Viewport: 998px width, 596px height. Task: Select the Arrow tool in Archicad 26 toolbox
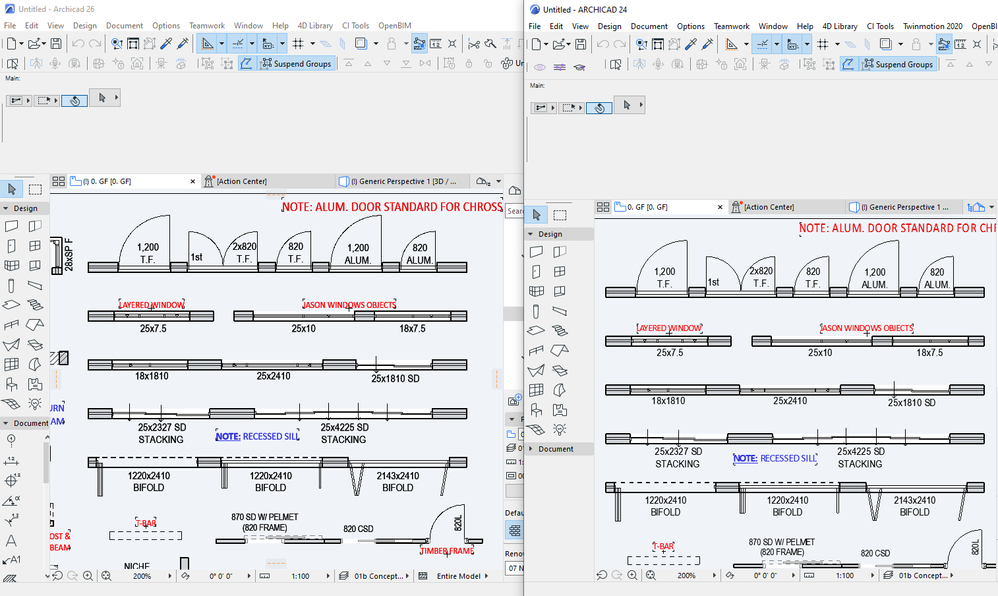click(x=12, y=189)
